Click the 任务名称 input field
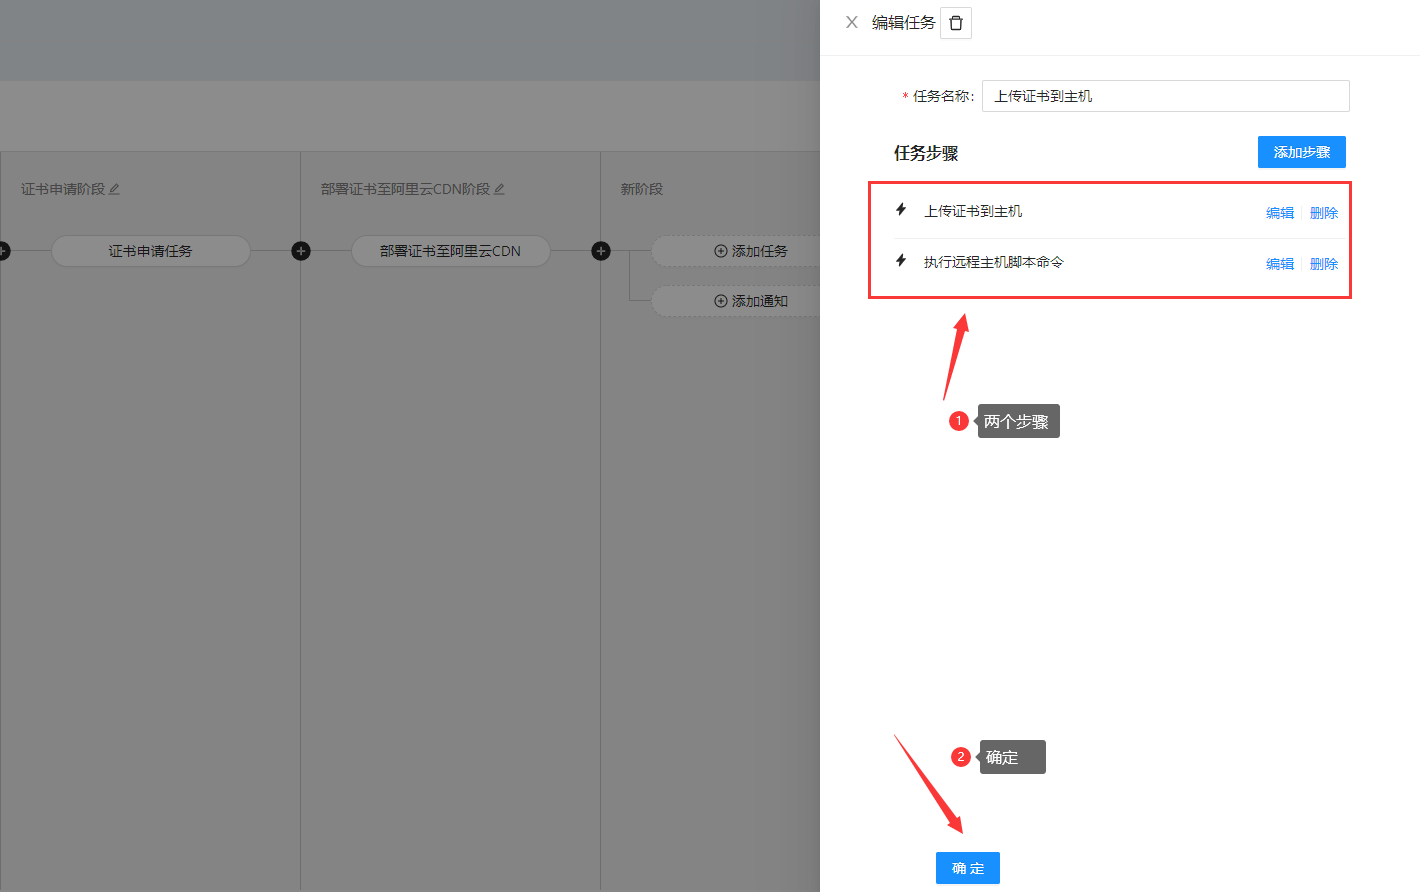 coord(1165,96)
